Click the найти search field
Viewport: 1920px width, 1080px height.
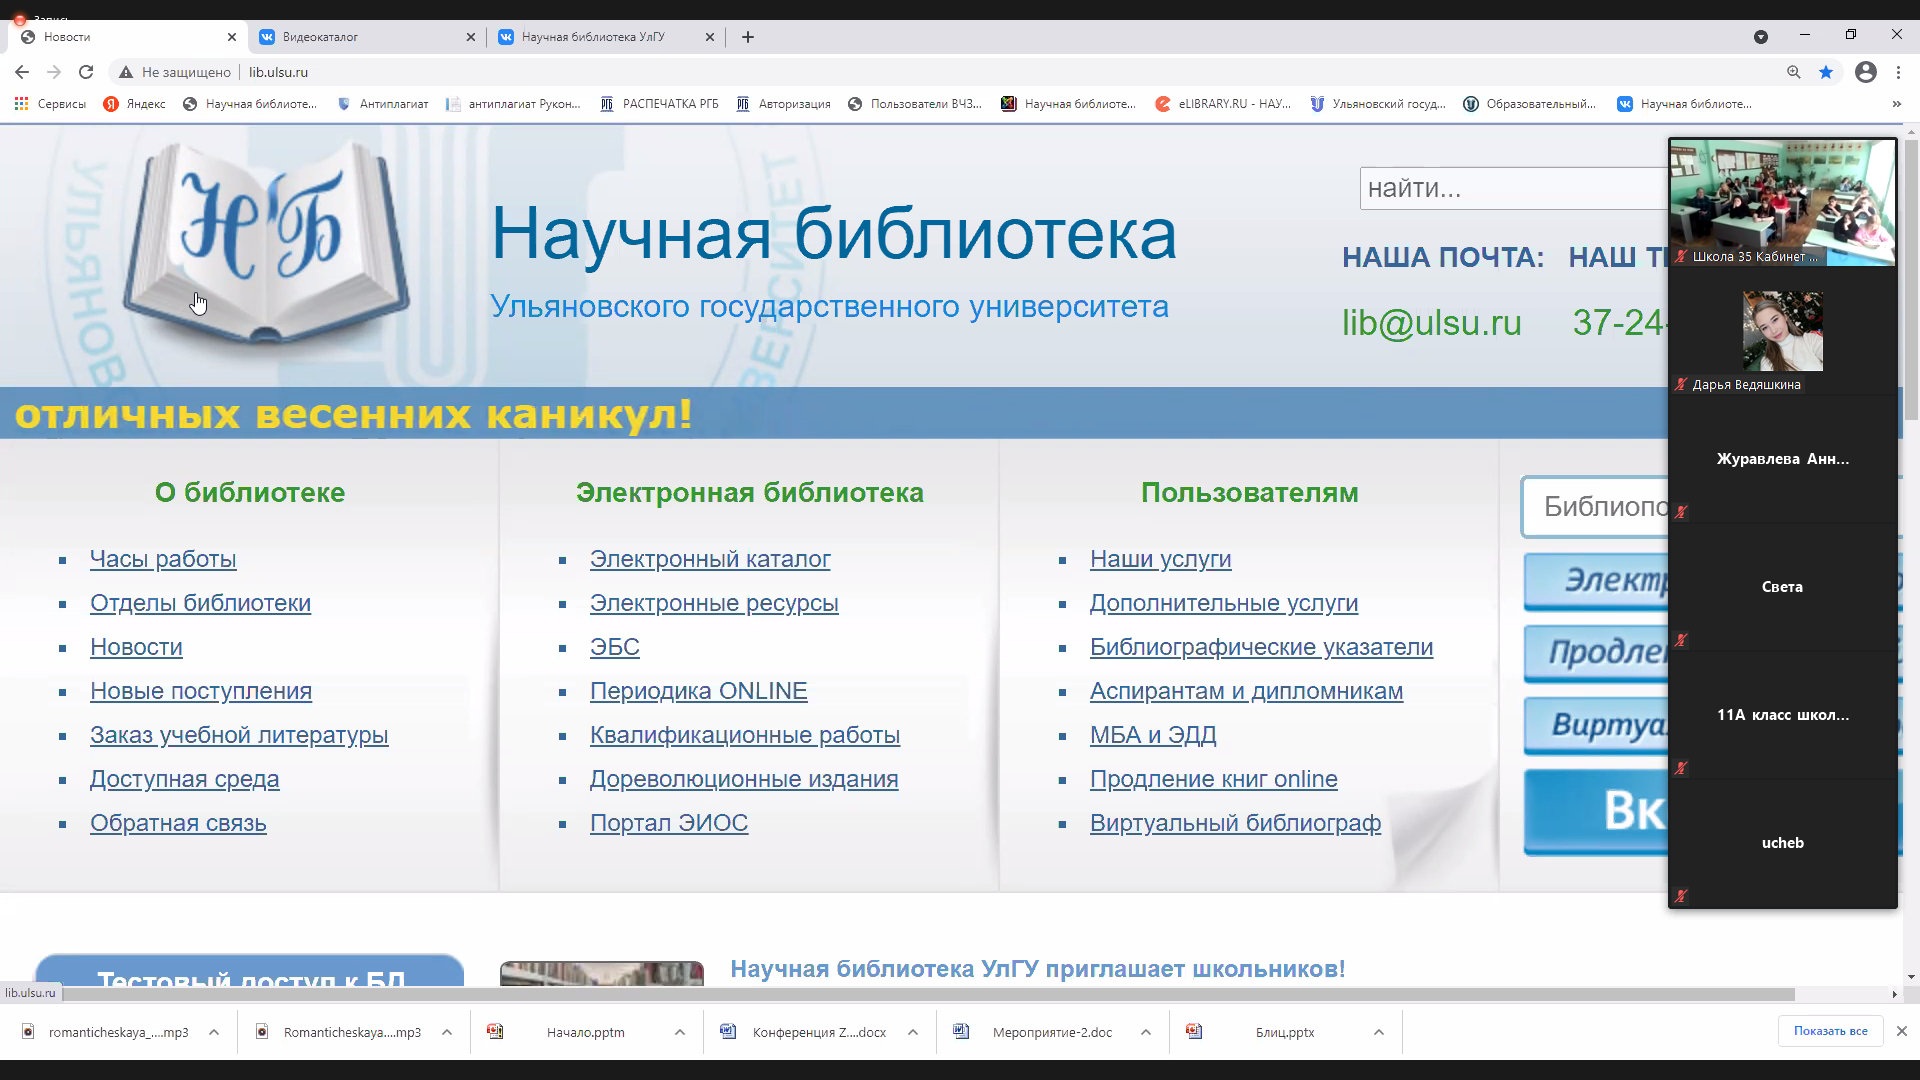pyautogui.click(x=1514, y=188)
